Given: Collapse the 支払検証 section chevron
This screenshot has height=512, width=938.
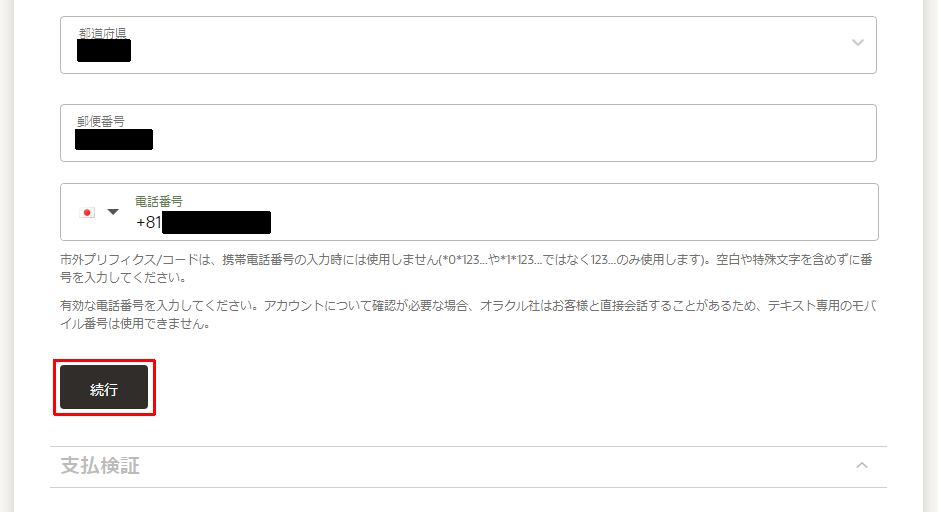Looking at the screenshot, I should (861, 465).
